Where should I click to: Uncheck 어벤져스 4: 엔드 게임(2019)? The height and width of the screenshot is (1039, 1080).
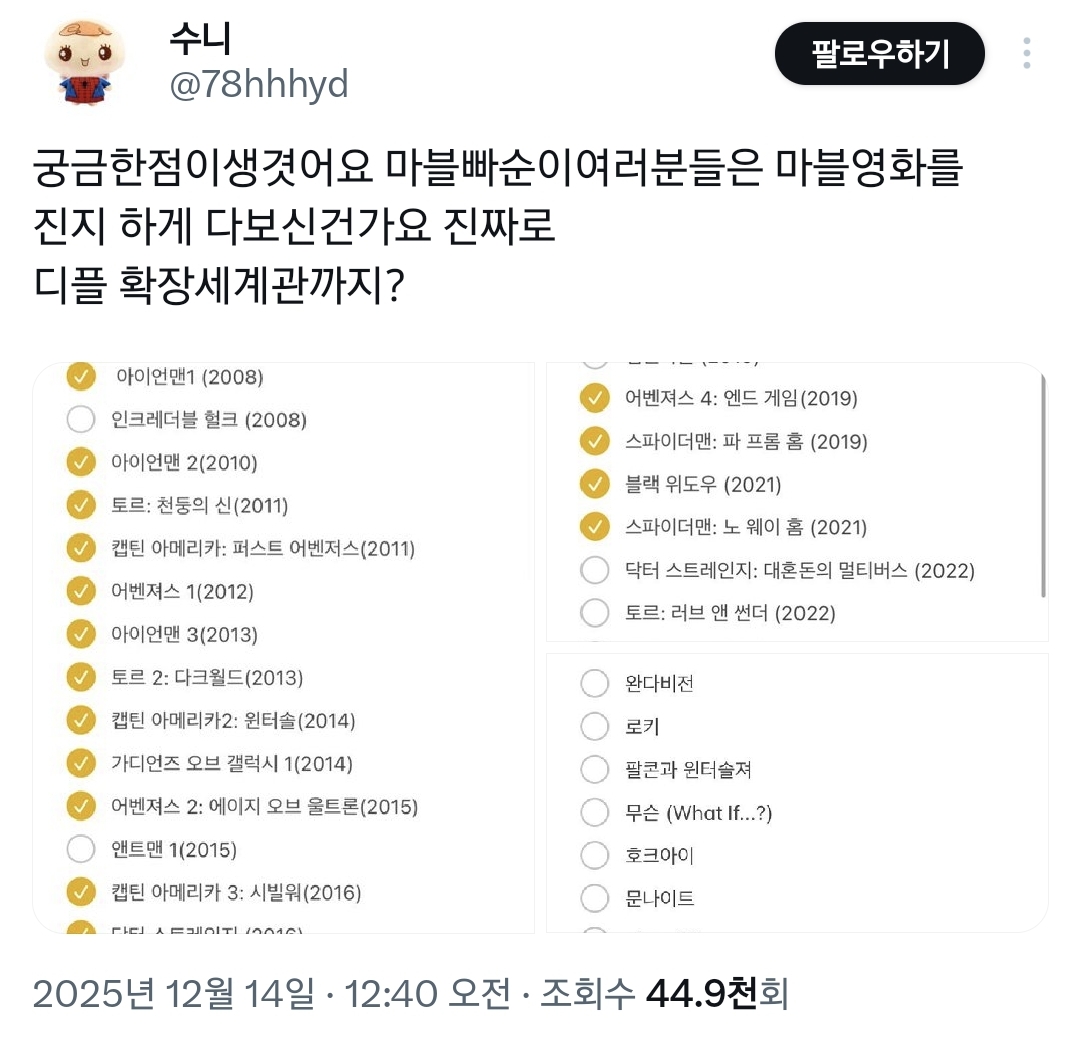pyautogui.click(x=595, y=398)
